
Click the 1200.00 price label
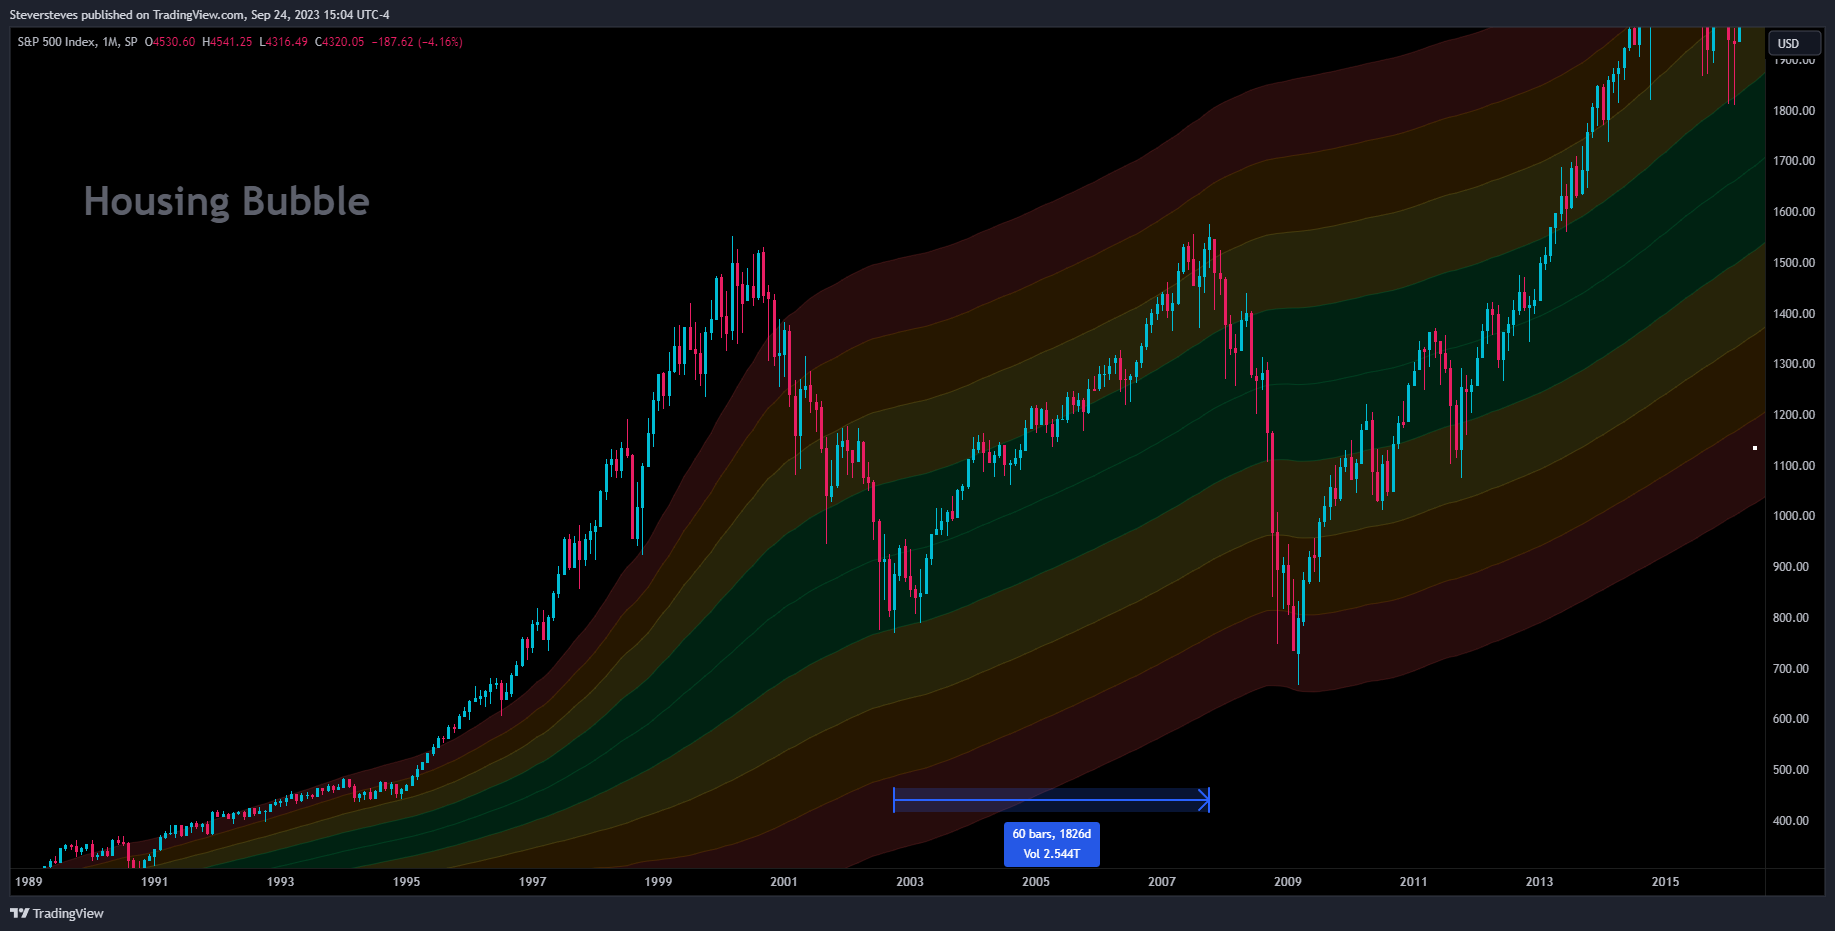(x=1794, y=415)
